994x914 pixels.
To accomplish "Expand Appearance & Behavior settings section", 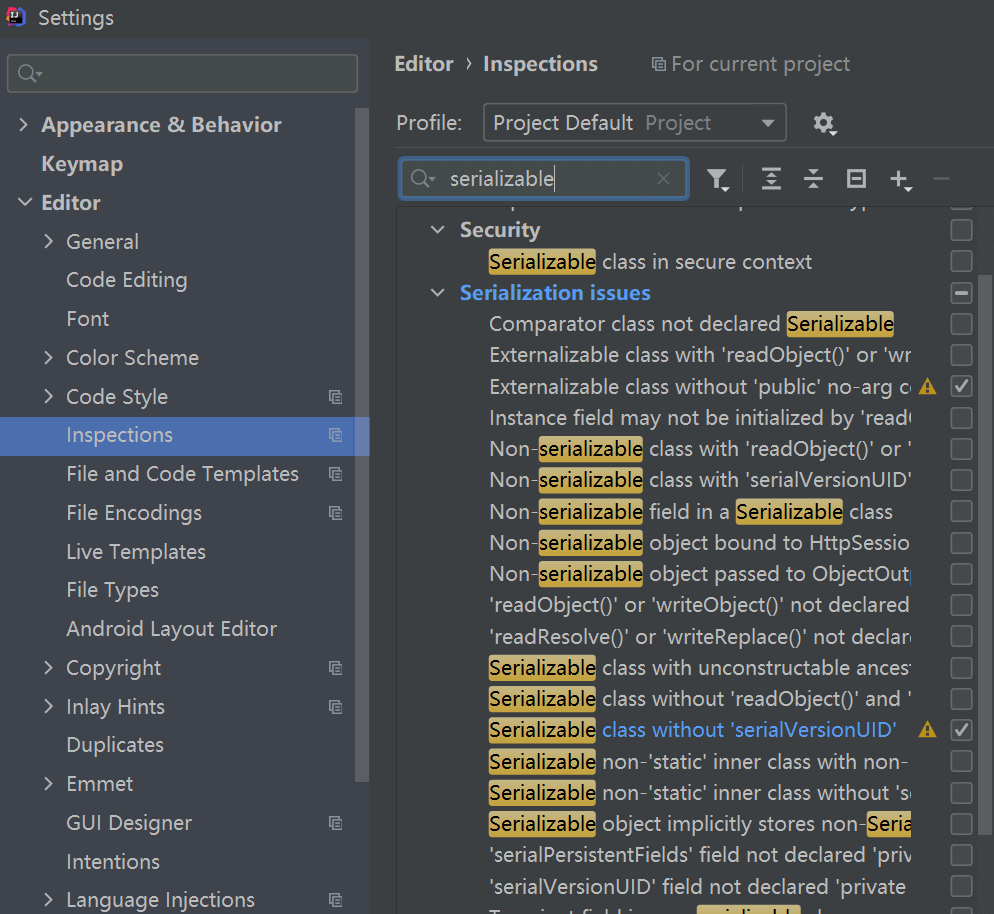I will click(x=24, y=125).
